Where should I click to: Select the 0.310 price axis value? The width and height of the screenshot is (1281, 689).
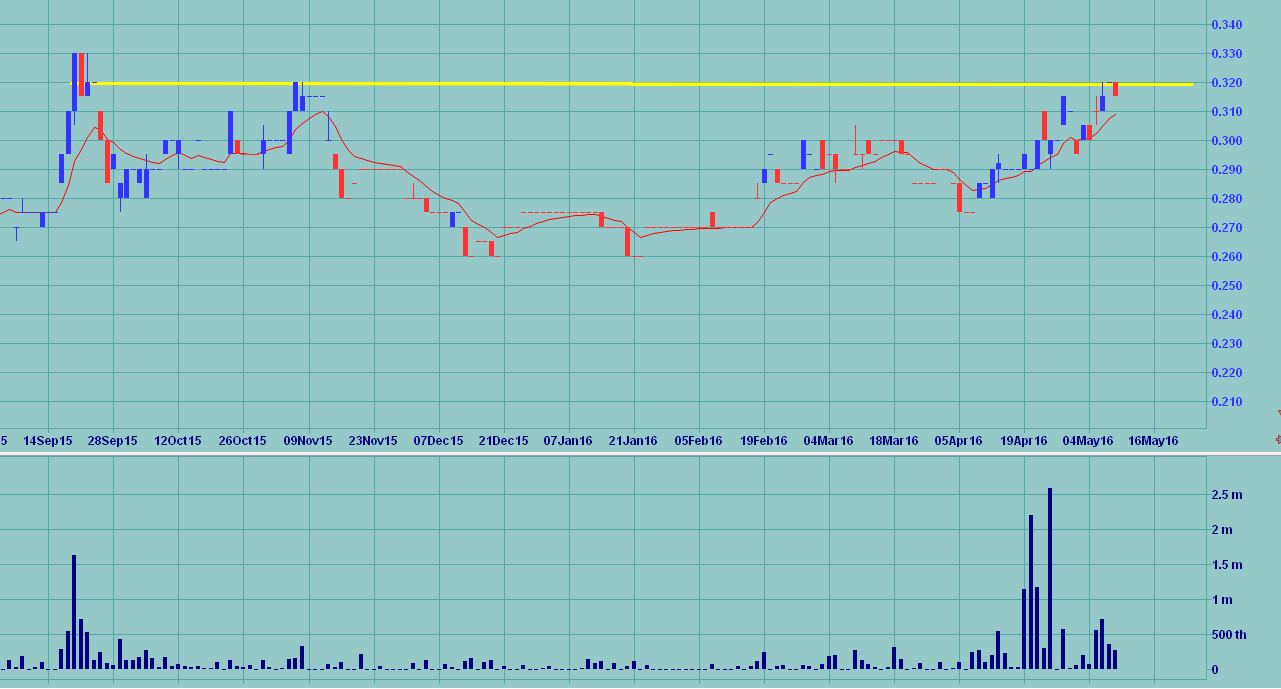[x=1226, y=112]
